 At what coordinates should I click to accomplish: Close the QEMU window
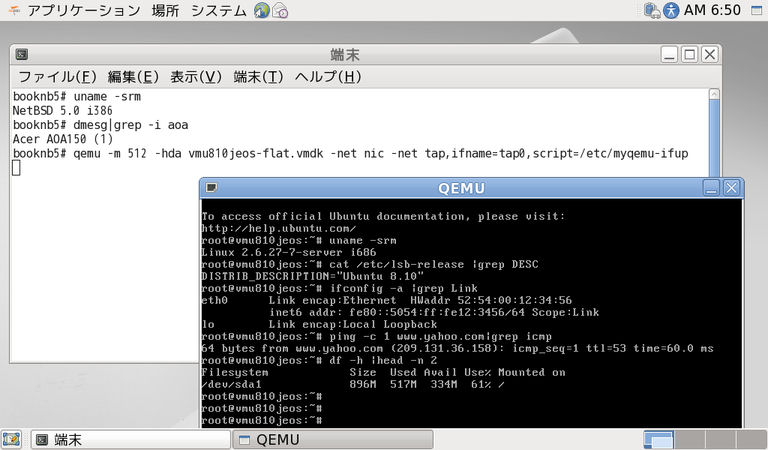[x=732, y=188]
